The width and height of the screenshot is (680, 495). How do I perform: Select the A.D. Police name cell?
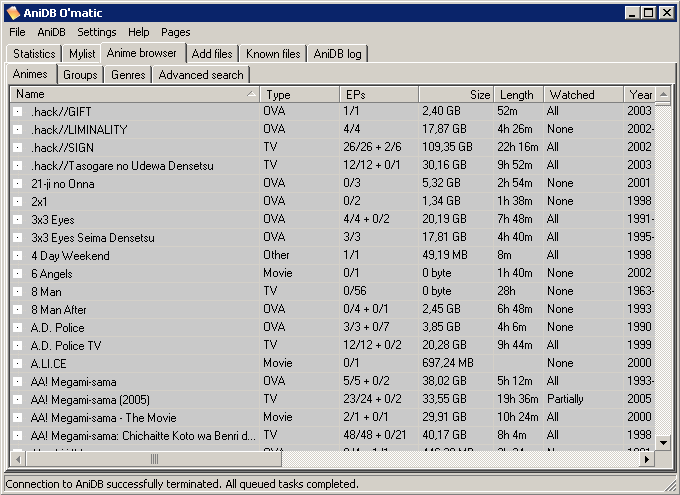tap(58, 328)
